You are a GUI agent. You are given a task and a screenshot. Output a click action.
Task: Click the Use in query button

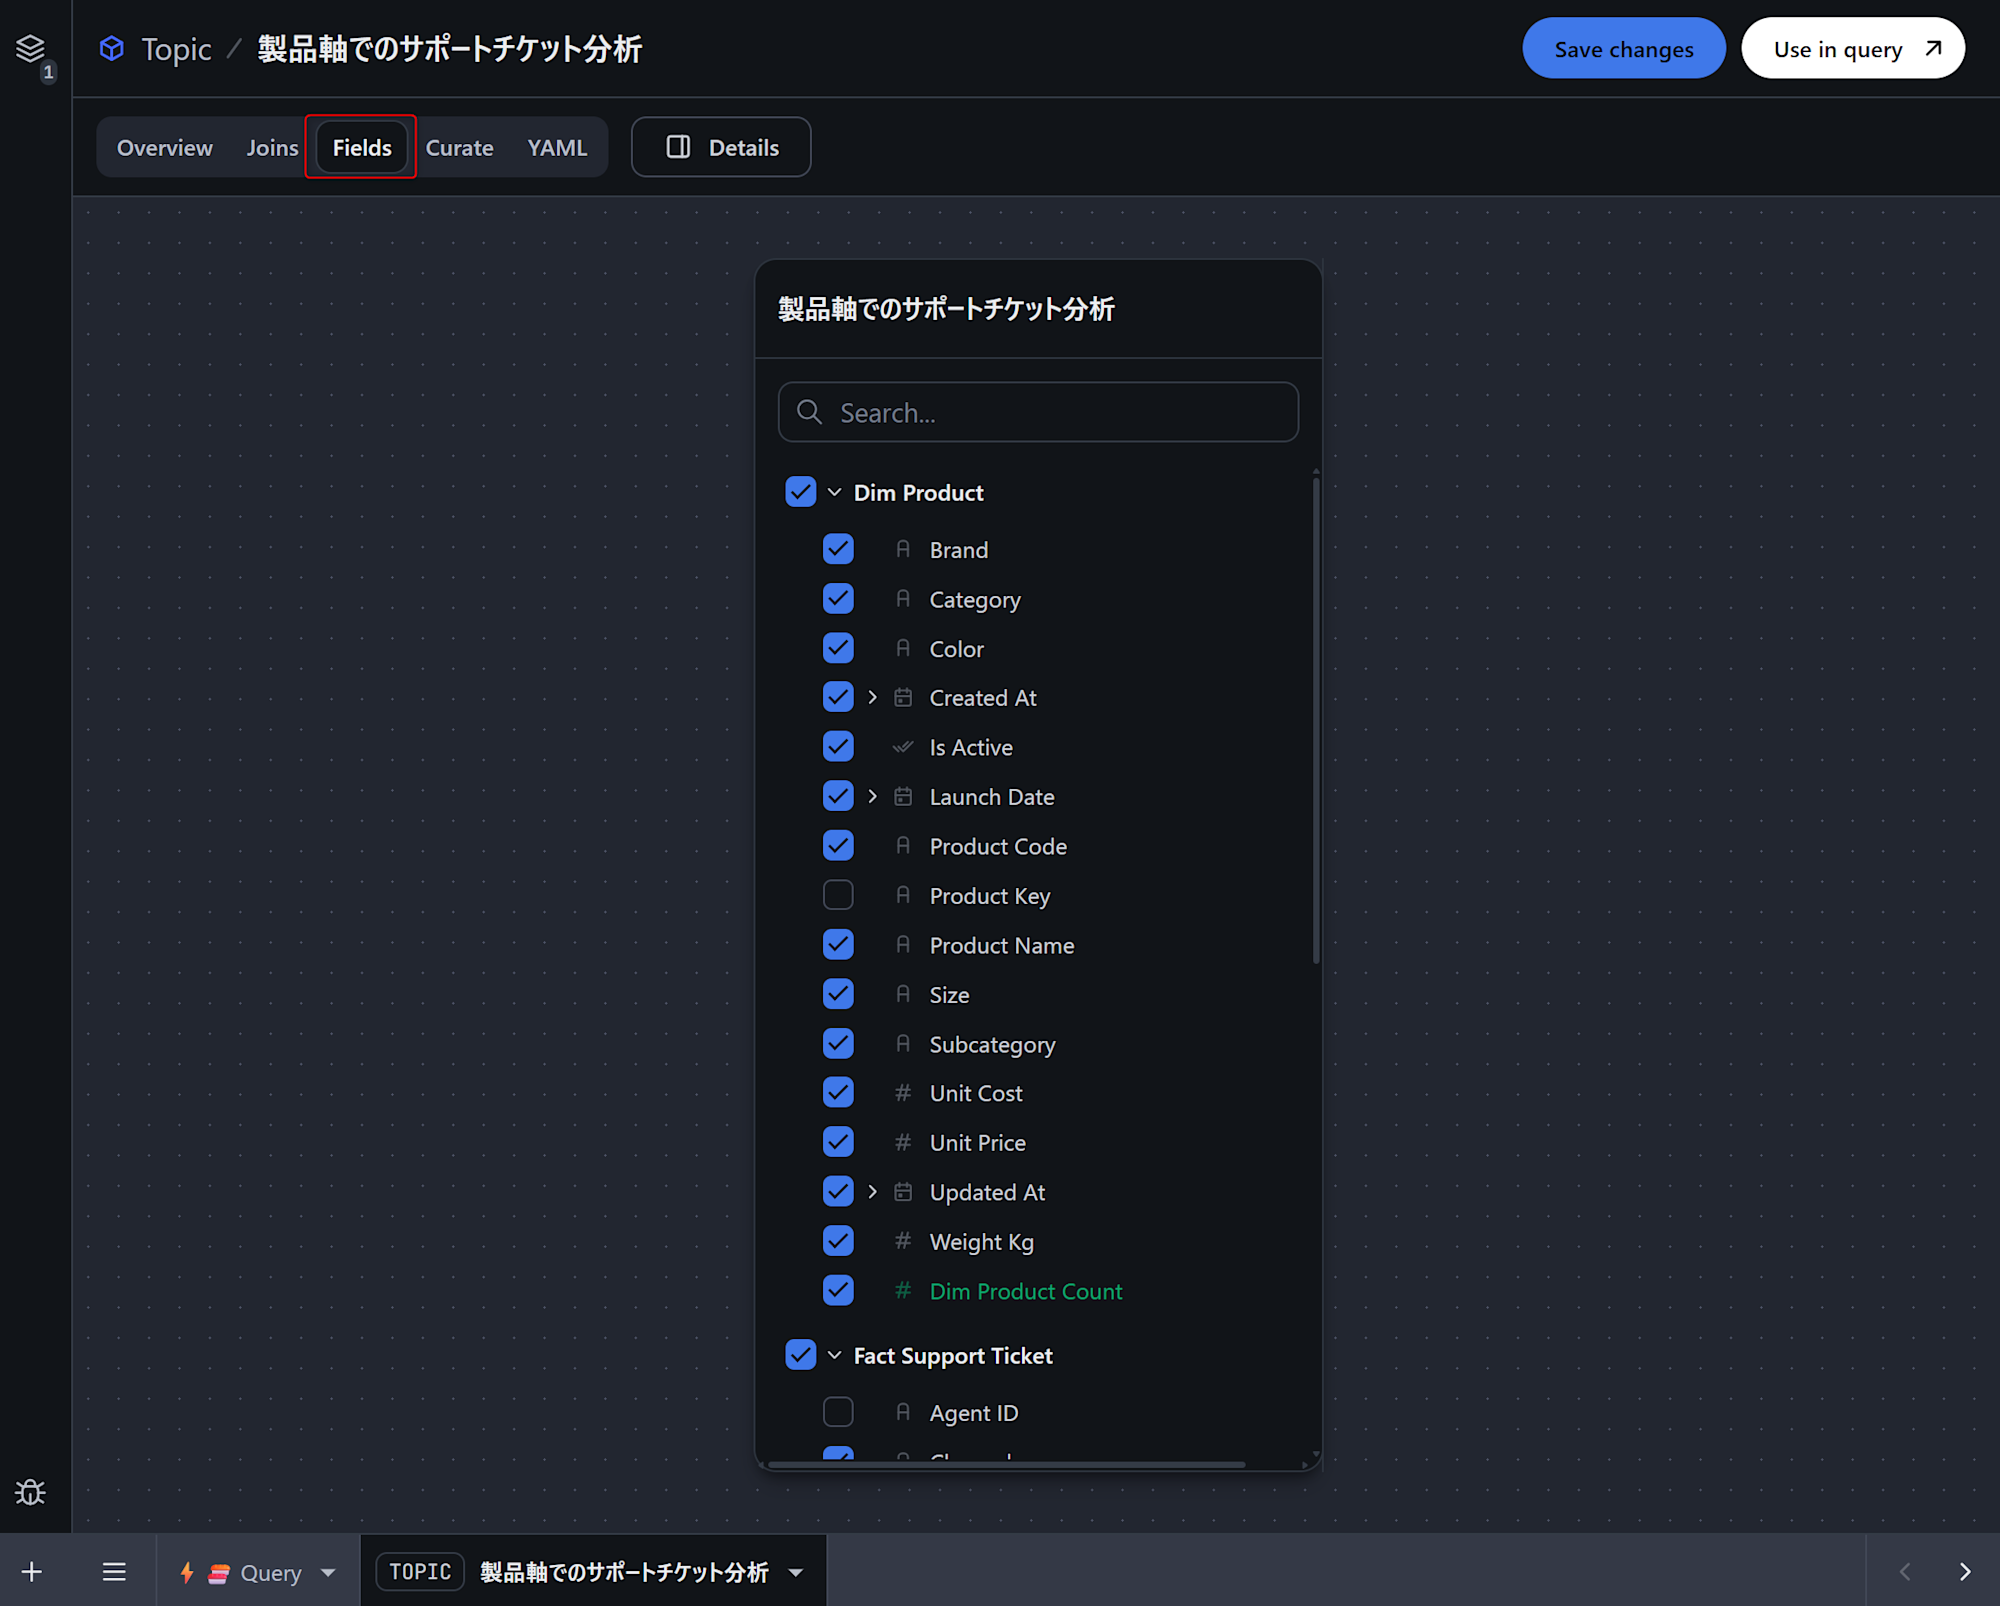tap(1853, 49)
